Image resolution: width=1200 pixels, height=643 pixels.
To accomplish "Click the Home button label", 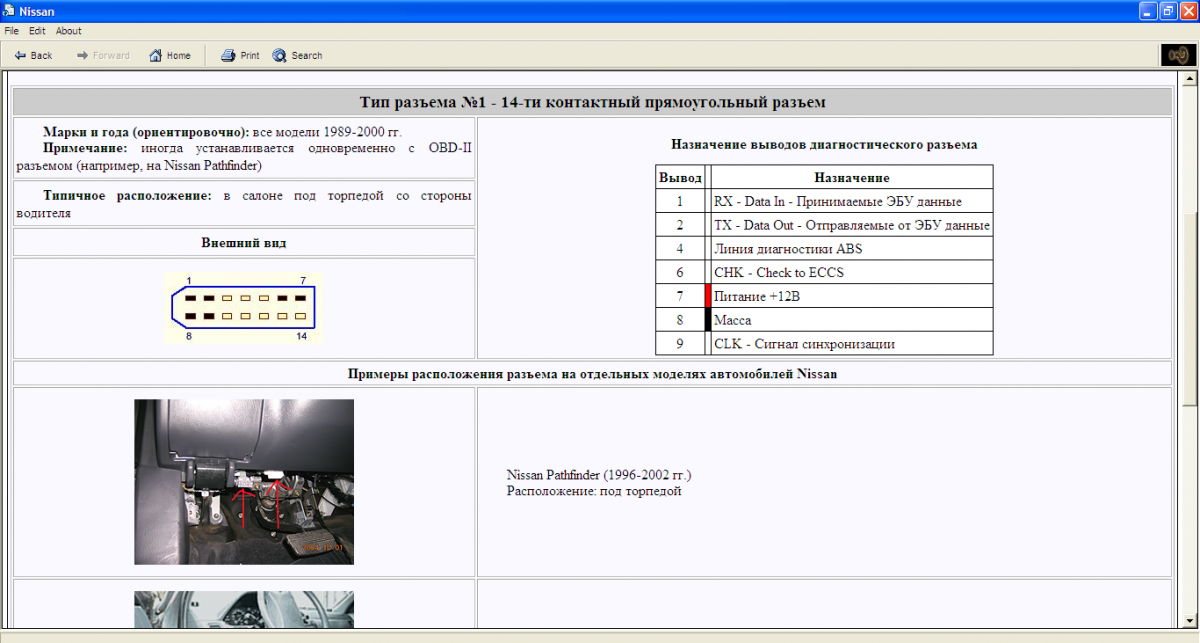I will 179,56.
